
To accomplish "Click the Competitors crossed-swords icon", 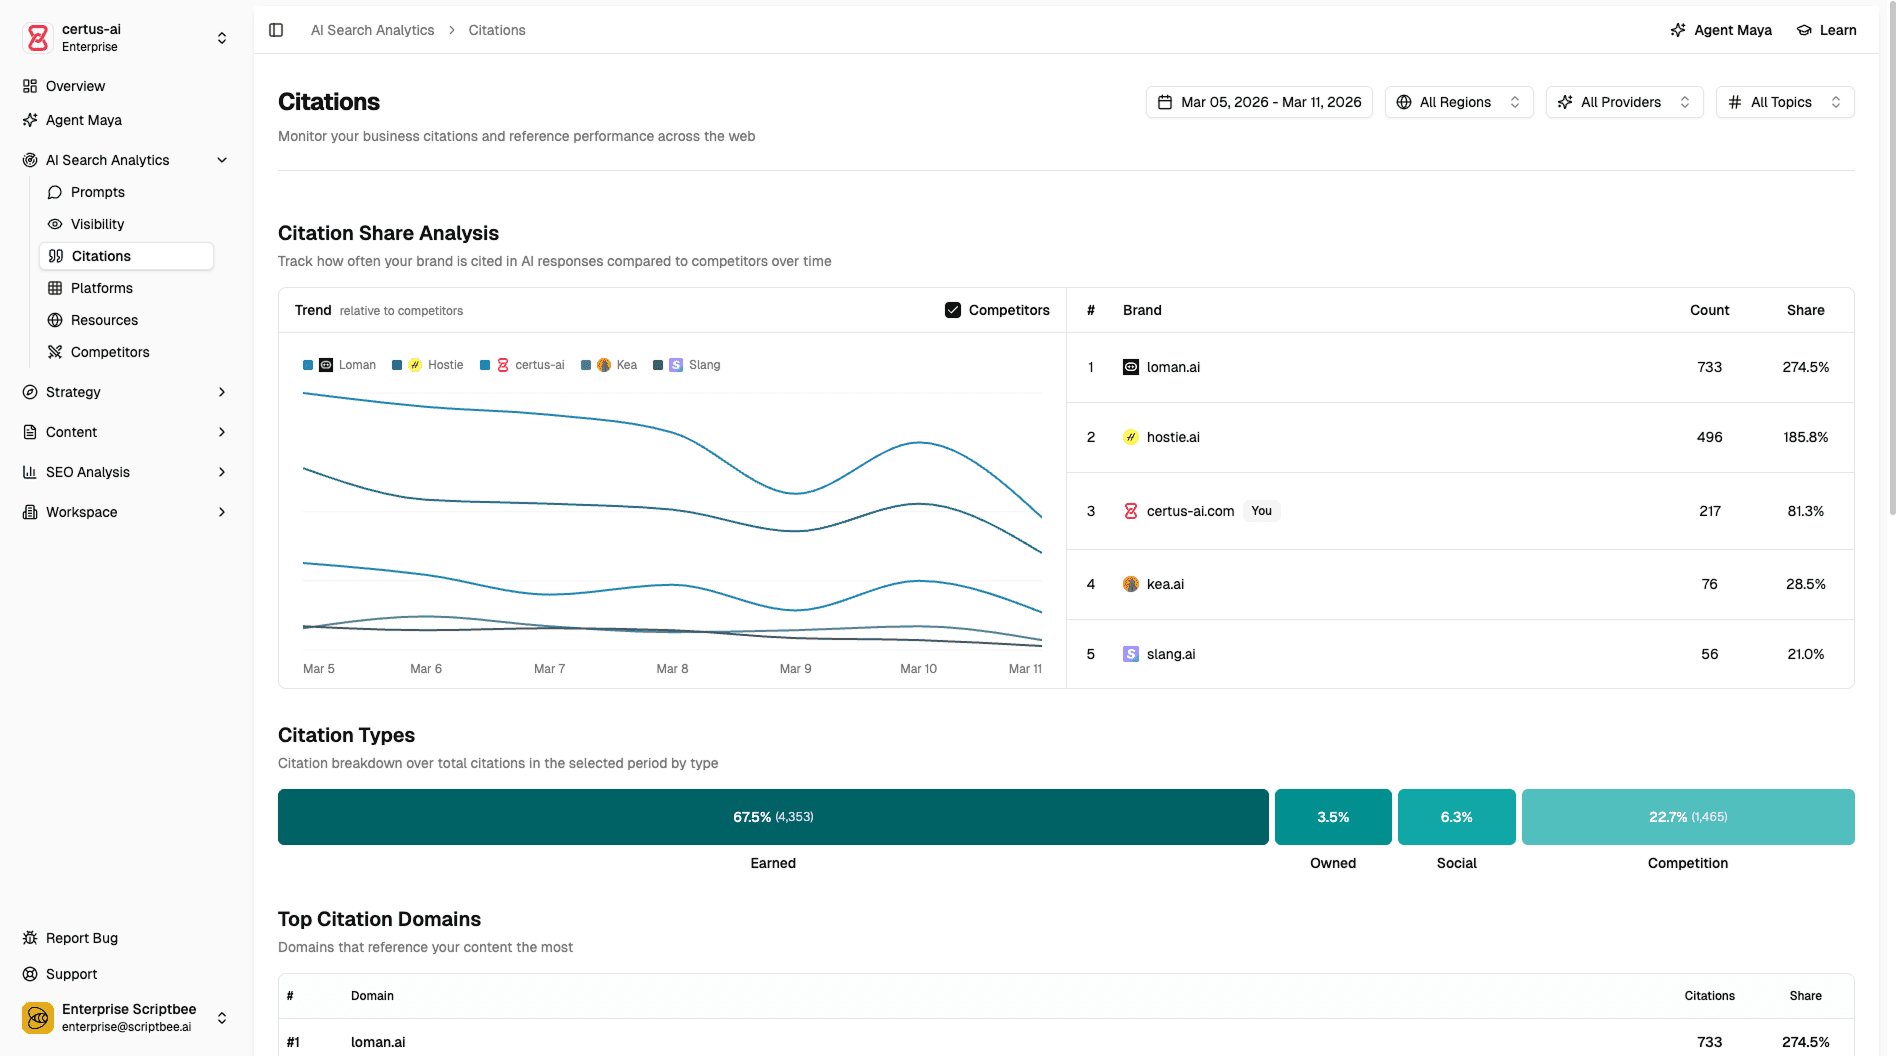I will coord(55,352).
